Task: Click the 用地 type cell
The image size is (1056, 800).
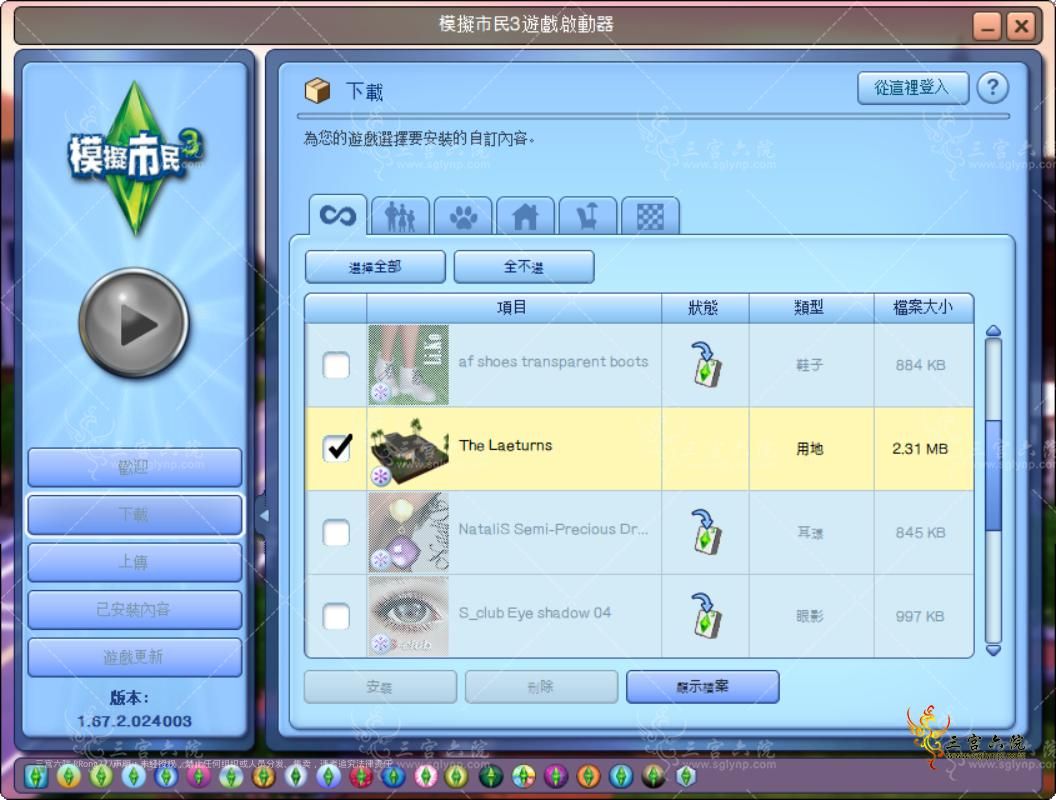Action: [810, 448]
